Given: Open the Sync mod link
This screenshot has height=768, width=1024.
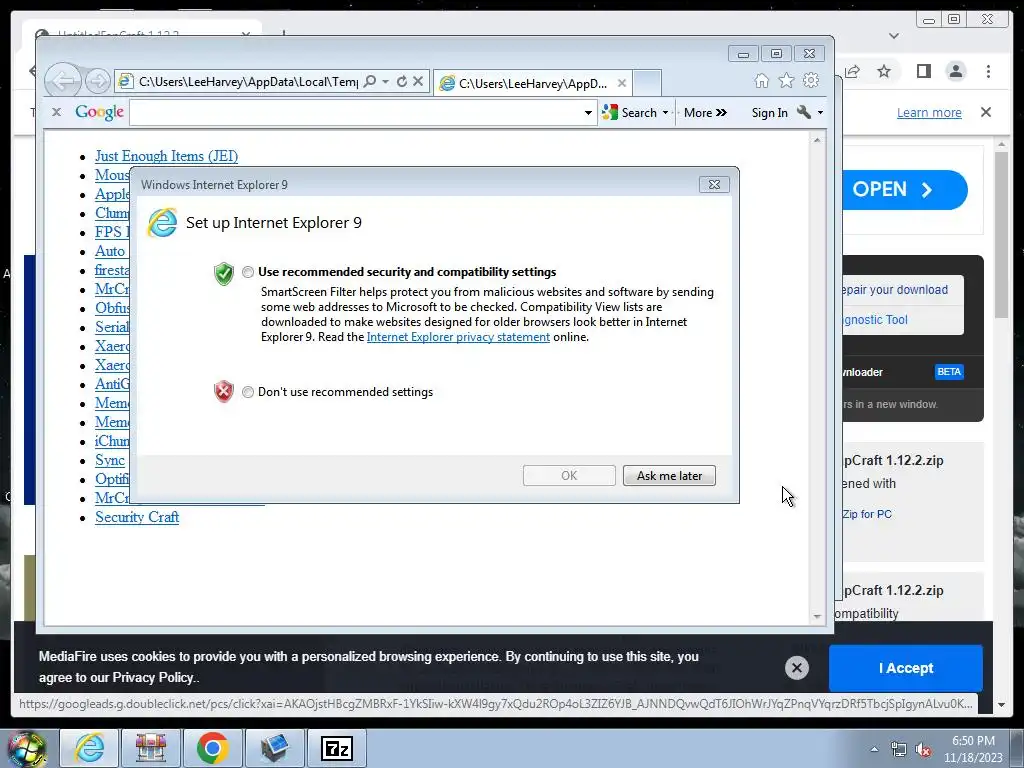Looking at the screenshot, I should (x=110, y=460).
